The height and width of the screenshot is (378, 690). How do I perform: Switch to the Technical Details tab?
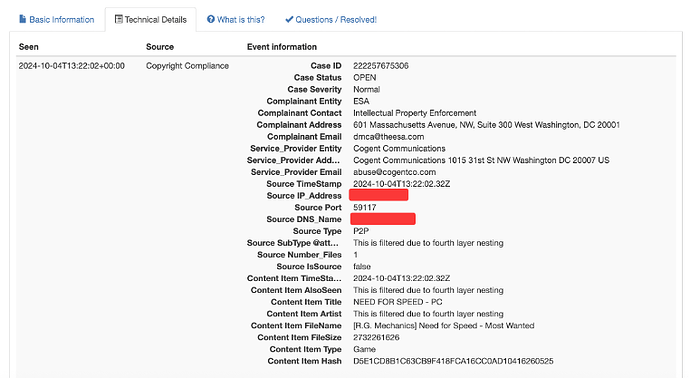(150, 20)
